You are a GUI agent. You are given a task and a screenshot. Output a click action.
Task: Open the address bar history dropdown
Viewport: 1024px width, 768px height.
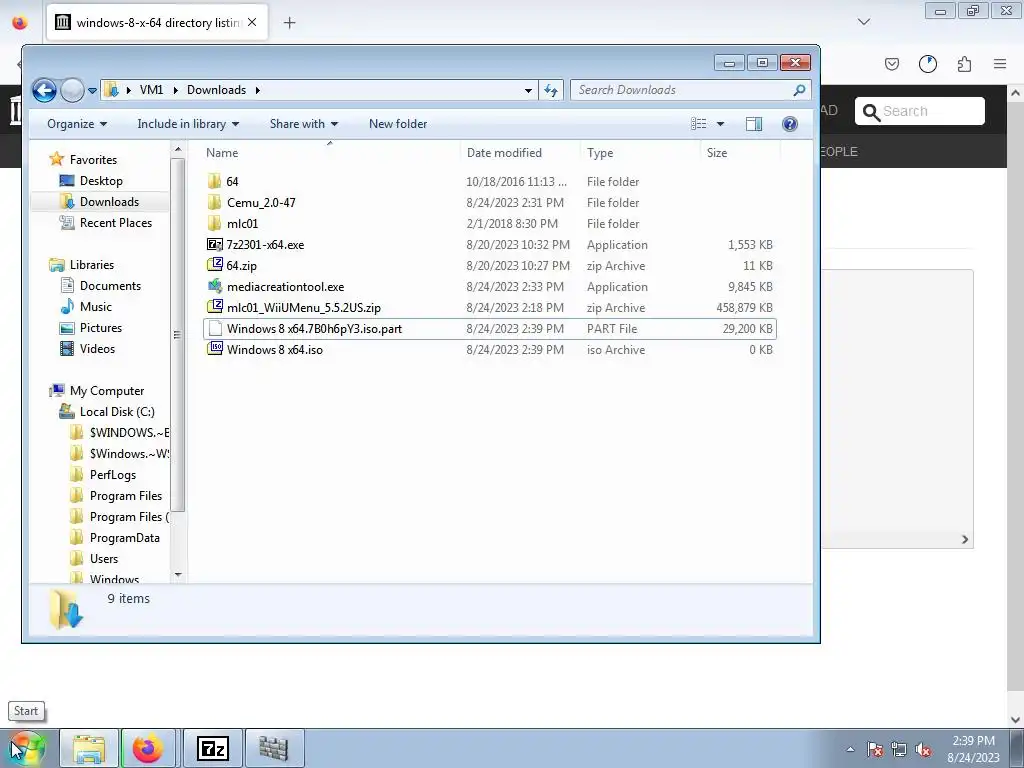pyautogui.click(x=528, y=90)
